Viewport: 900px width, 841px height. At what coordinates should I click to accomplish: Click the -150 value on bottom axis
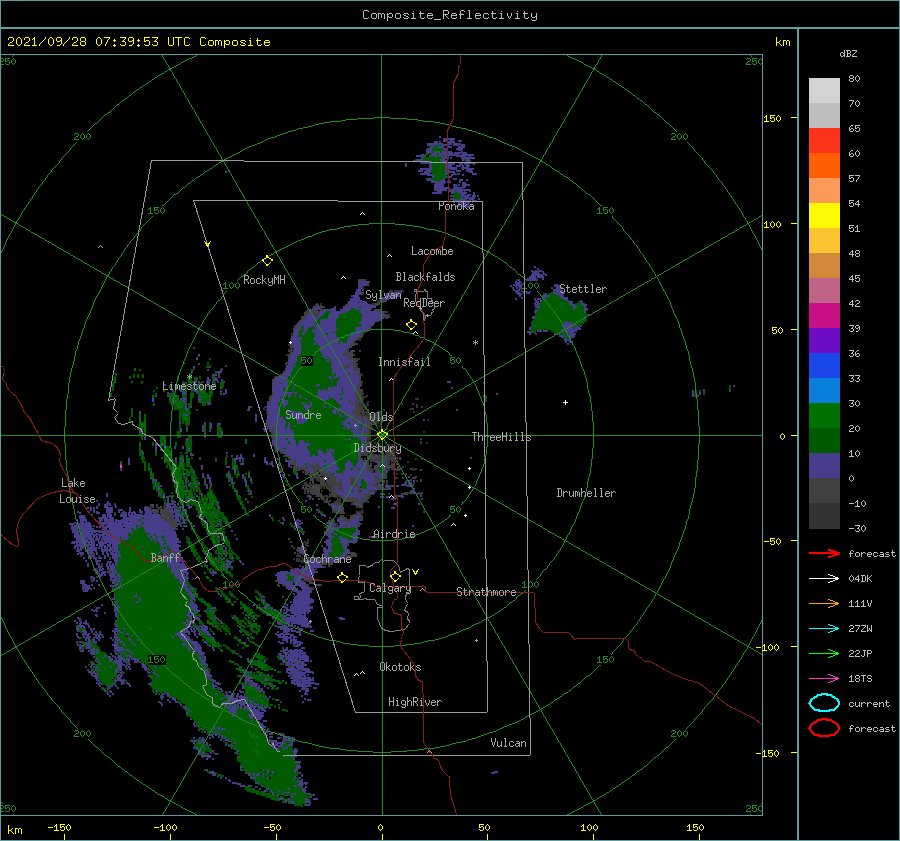click(59, 827)
